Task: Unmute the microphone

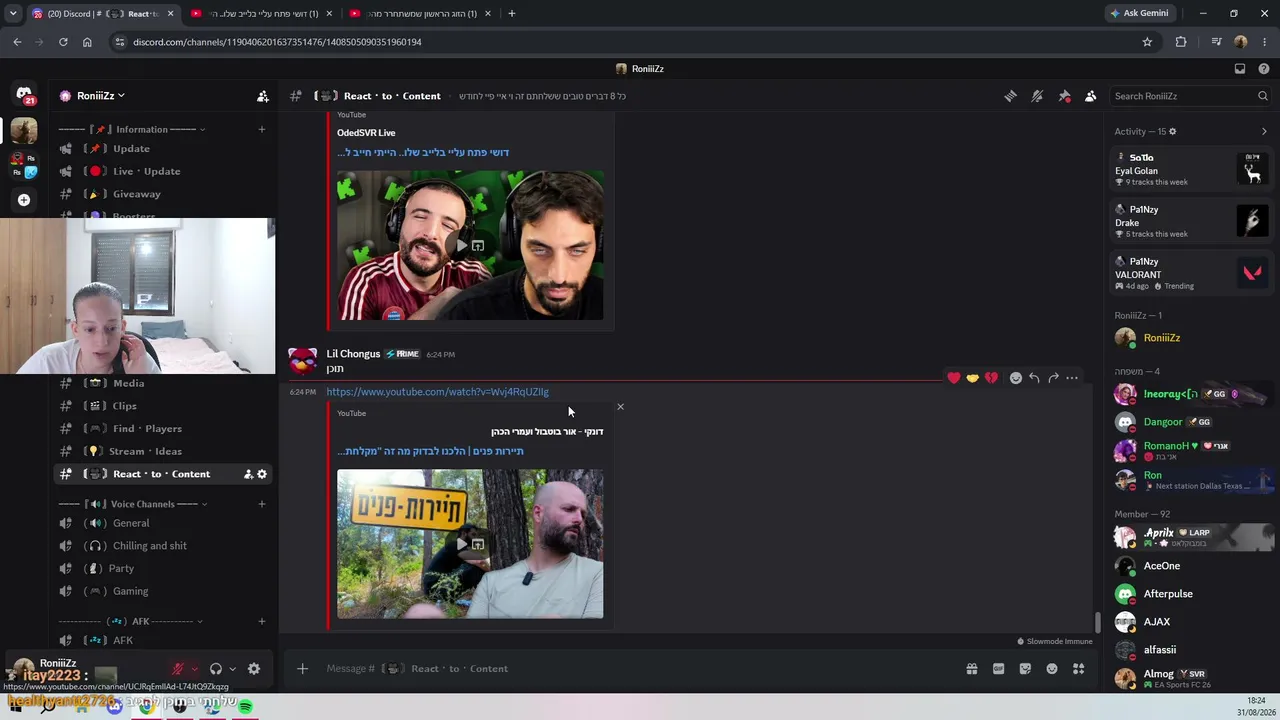Action: [x=178, y=669]
